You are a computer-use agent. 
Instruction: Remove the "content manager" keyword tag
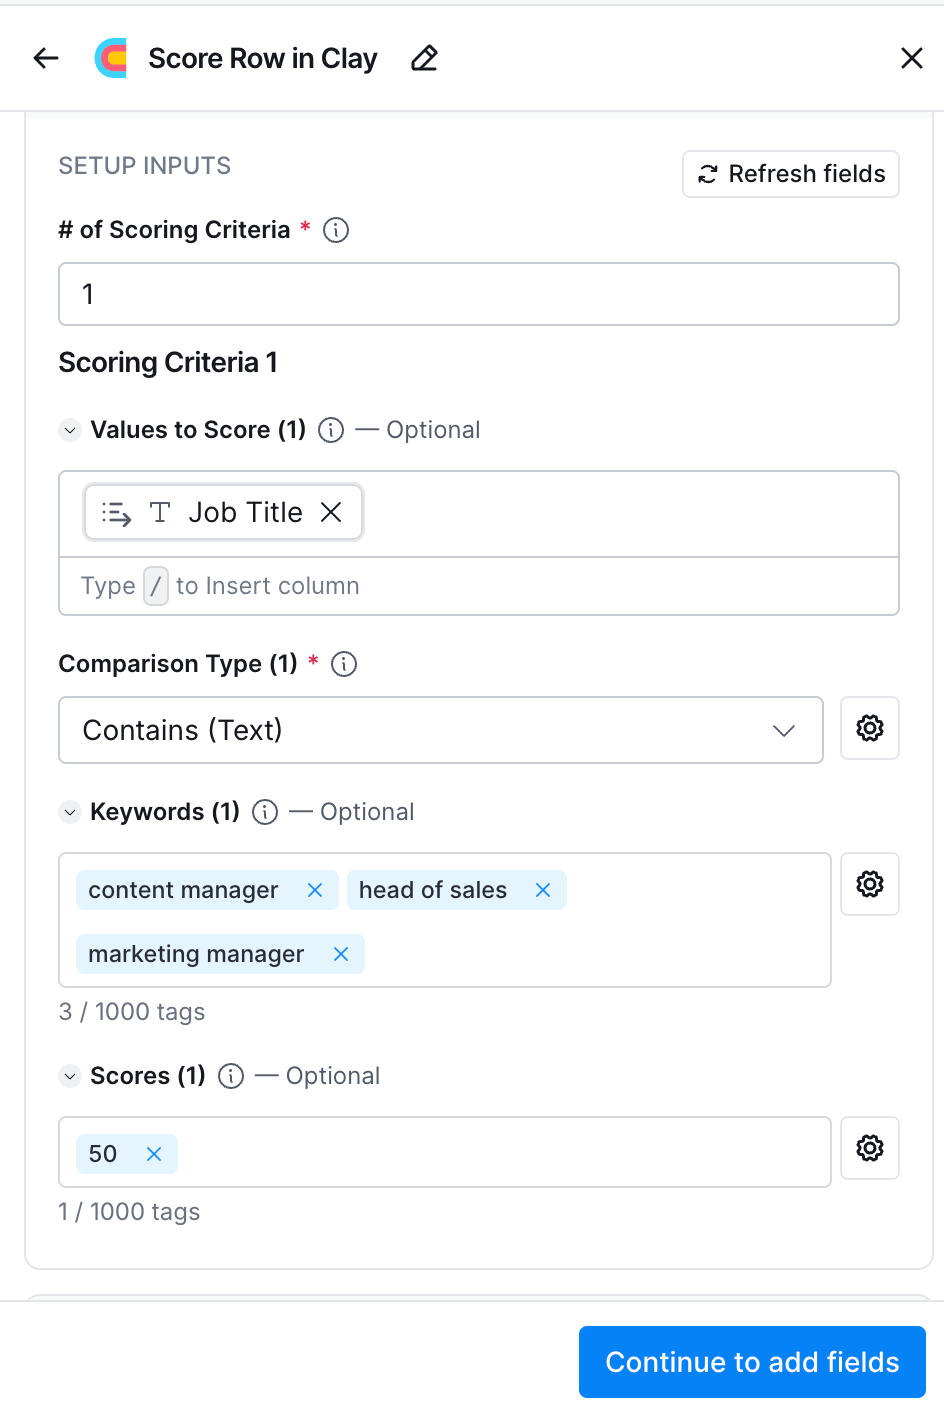[x=315, y=890]
